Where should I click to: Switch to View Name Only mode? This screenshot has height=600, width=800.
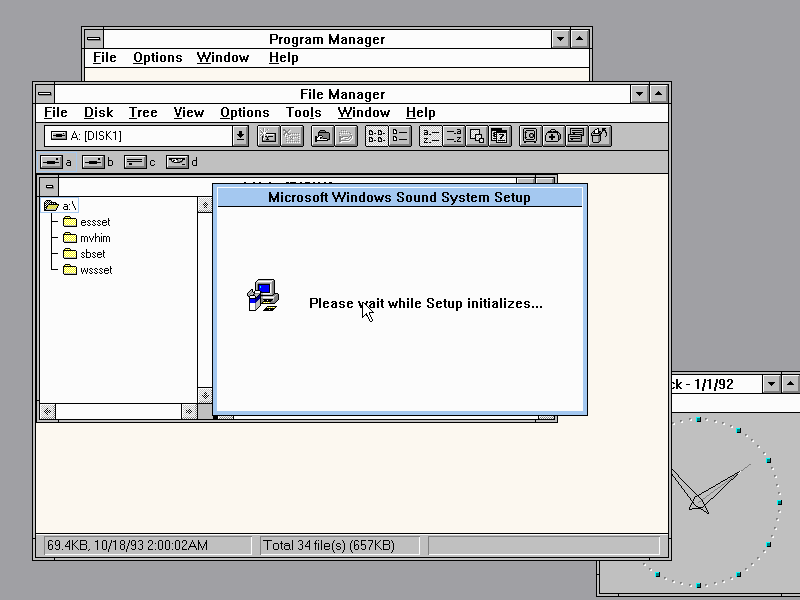coord(376,136)
